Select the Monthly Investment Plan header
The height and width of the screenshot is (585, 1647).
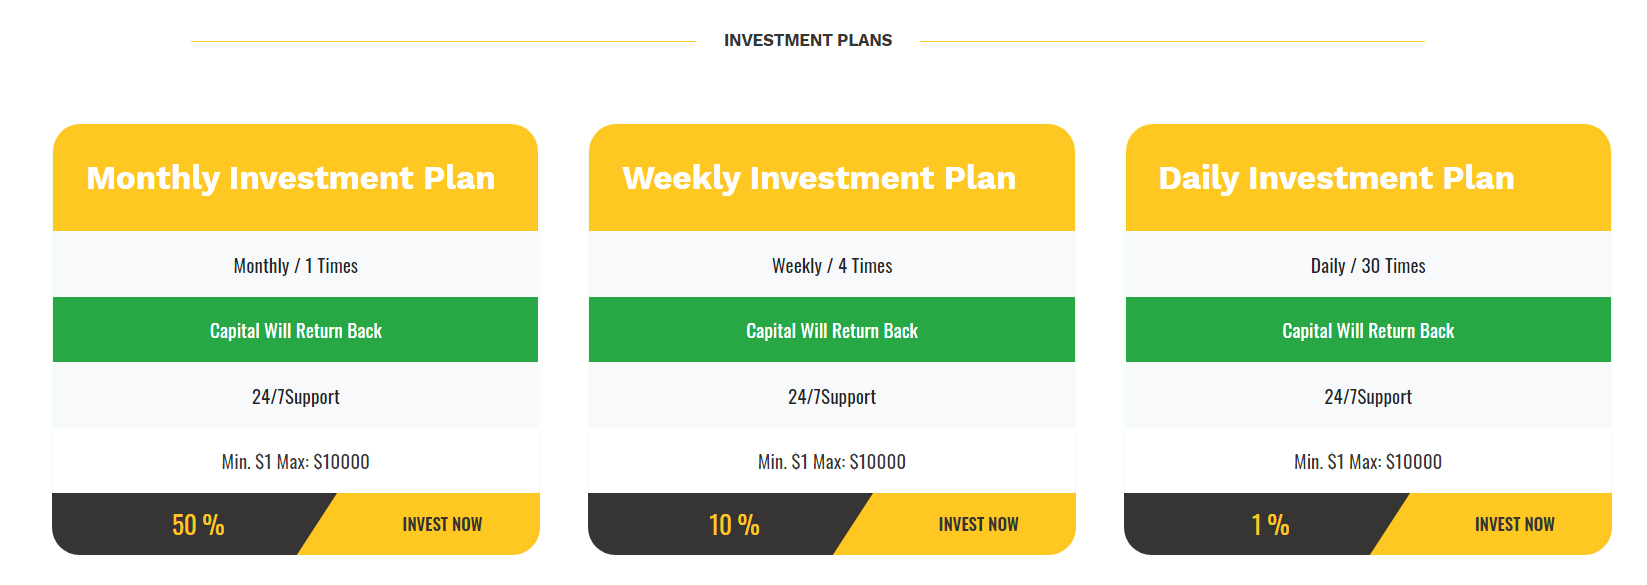pos(295,177)
